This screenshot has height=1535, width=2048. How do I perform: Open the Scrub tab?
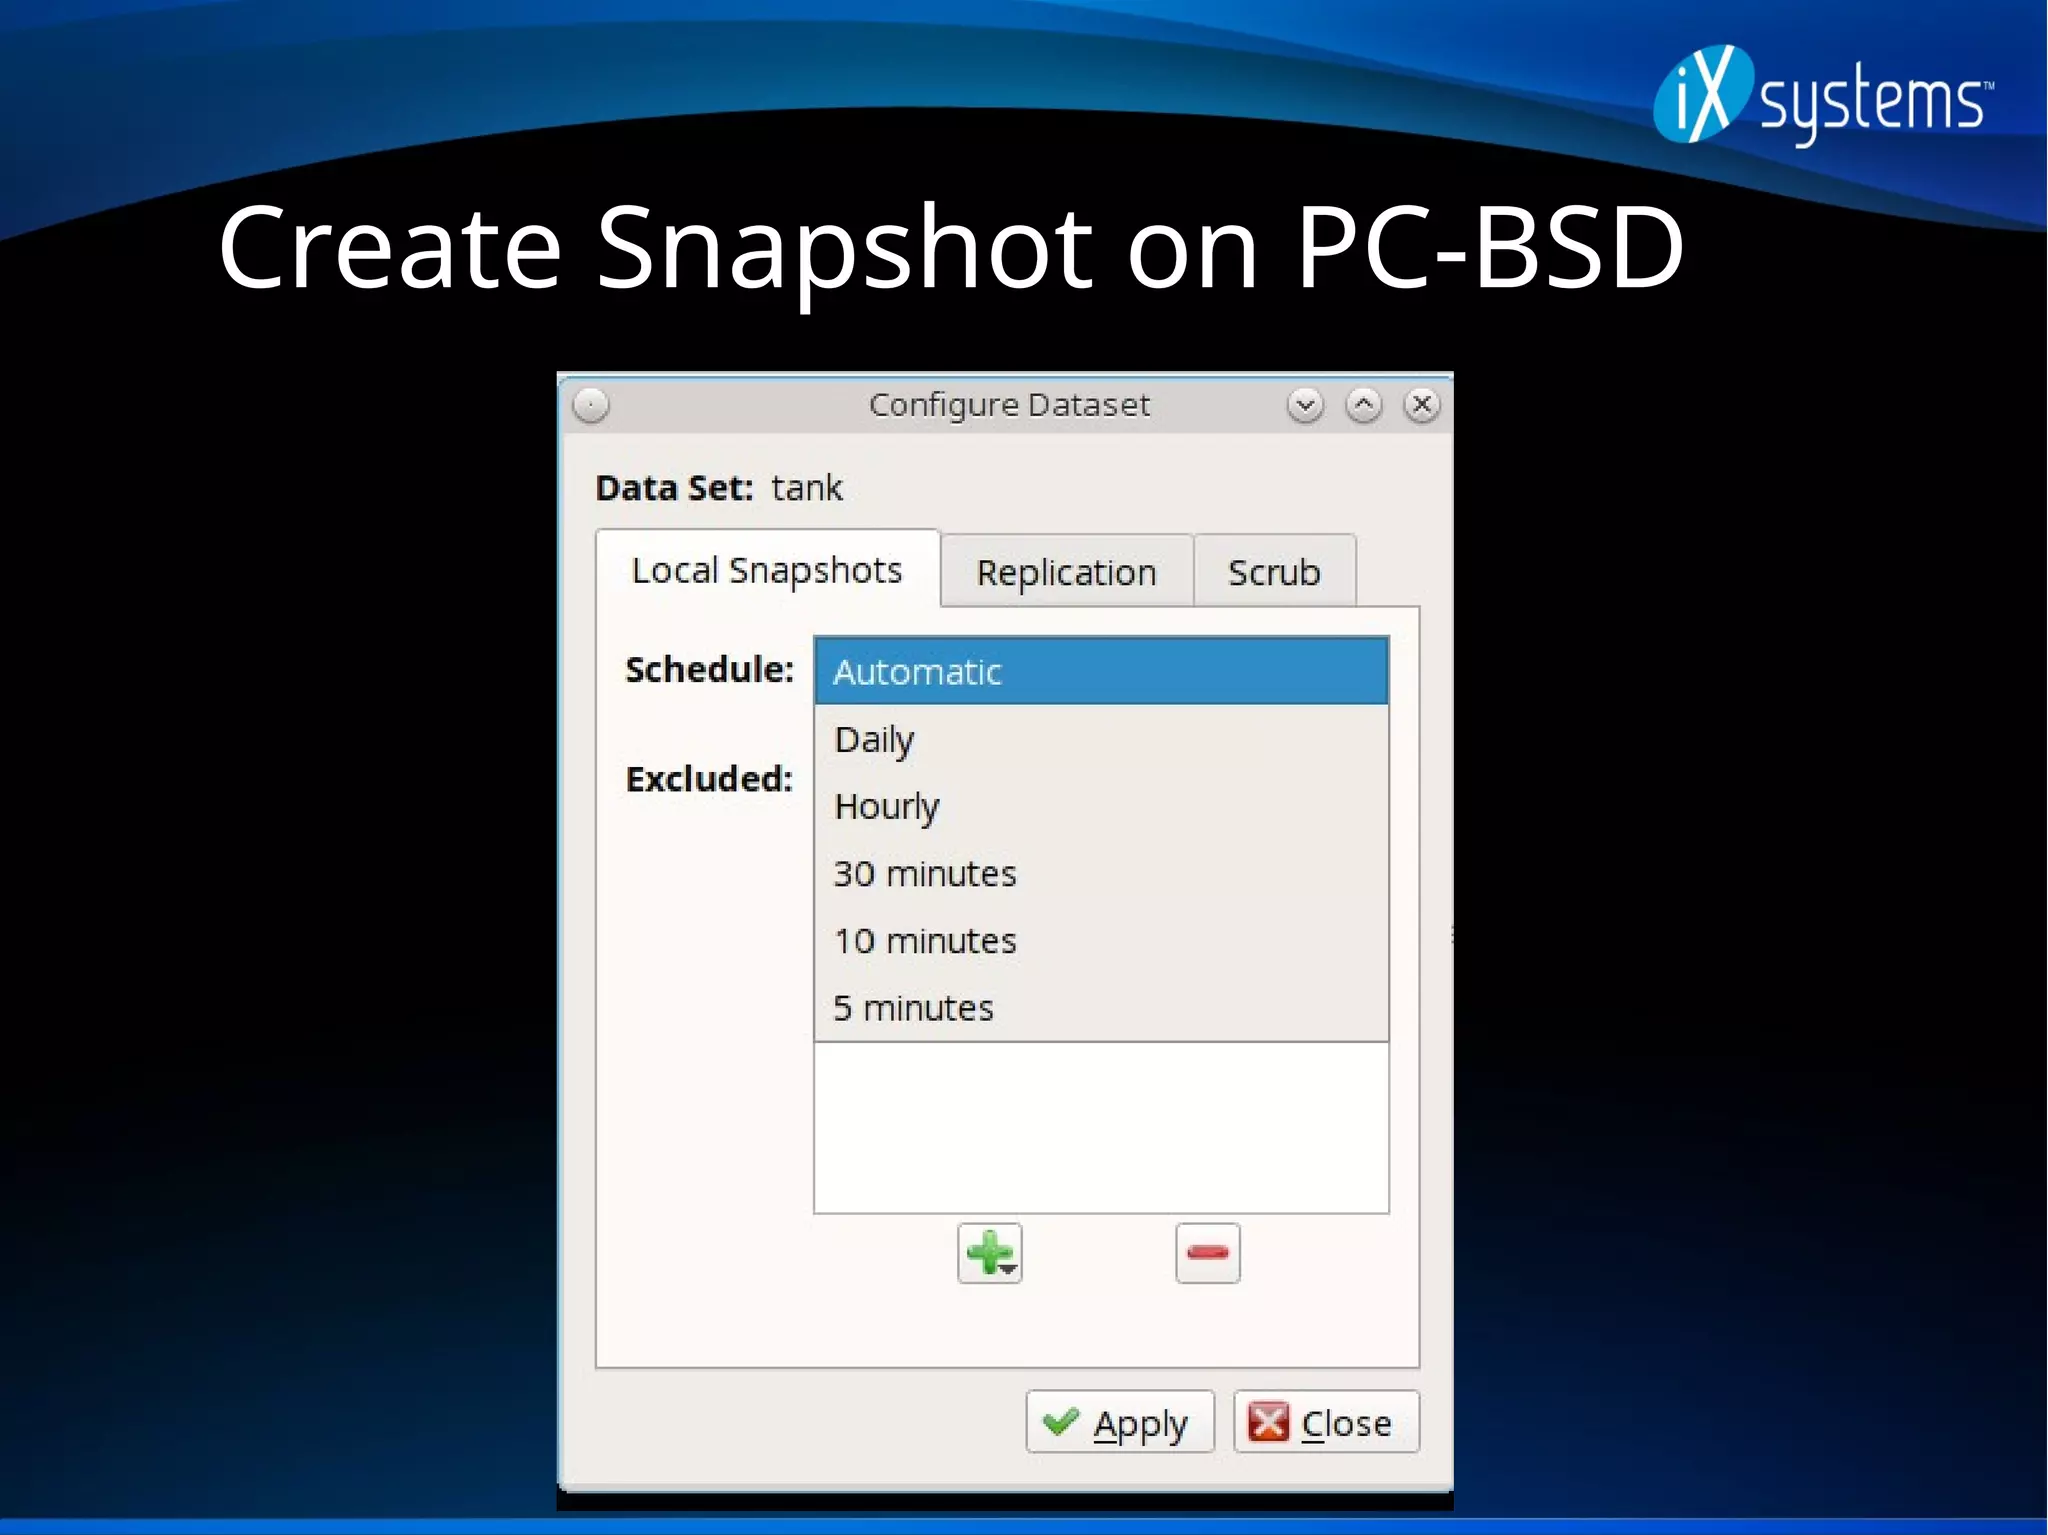(x=1274, y=572)
